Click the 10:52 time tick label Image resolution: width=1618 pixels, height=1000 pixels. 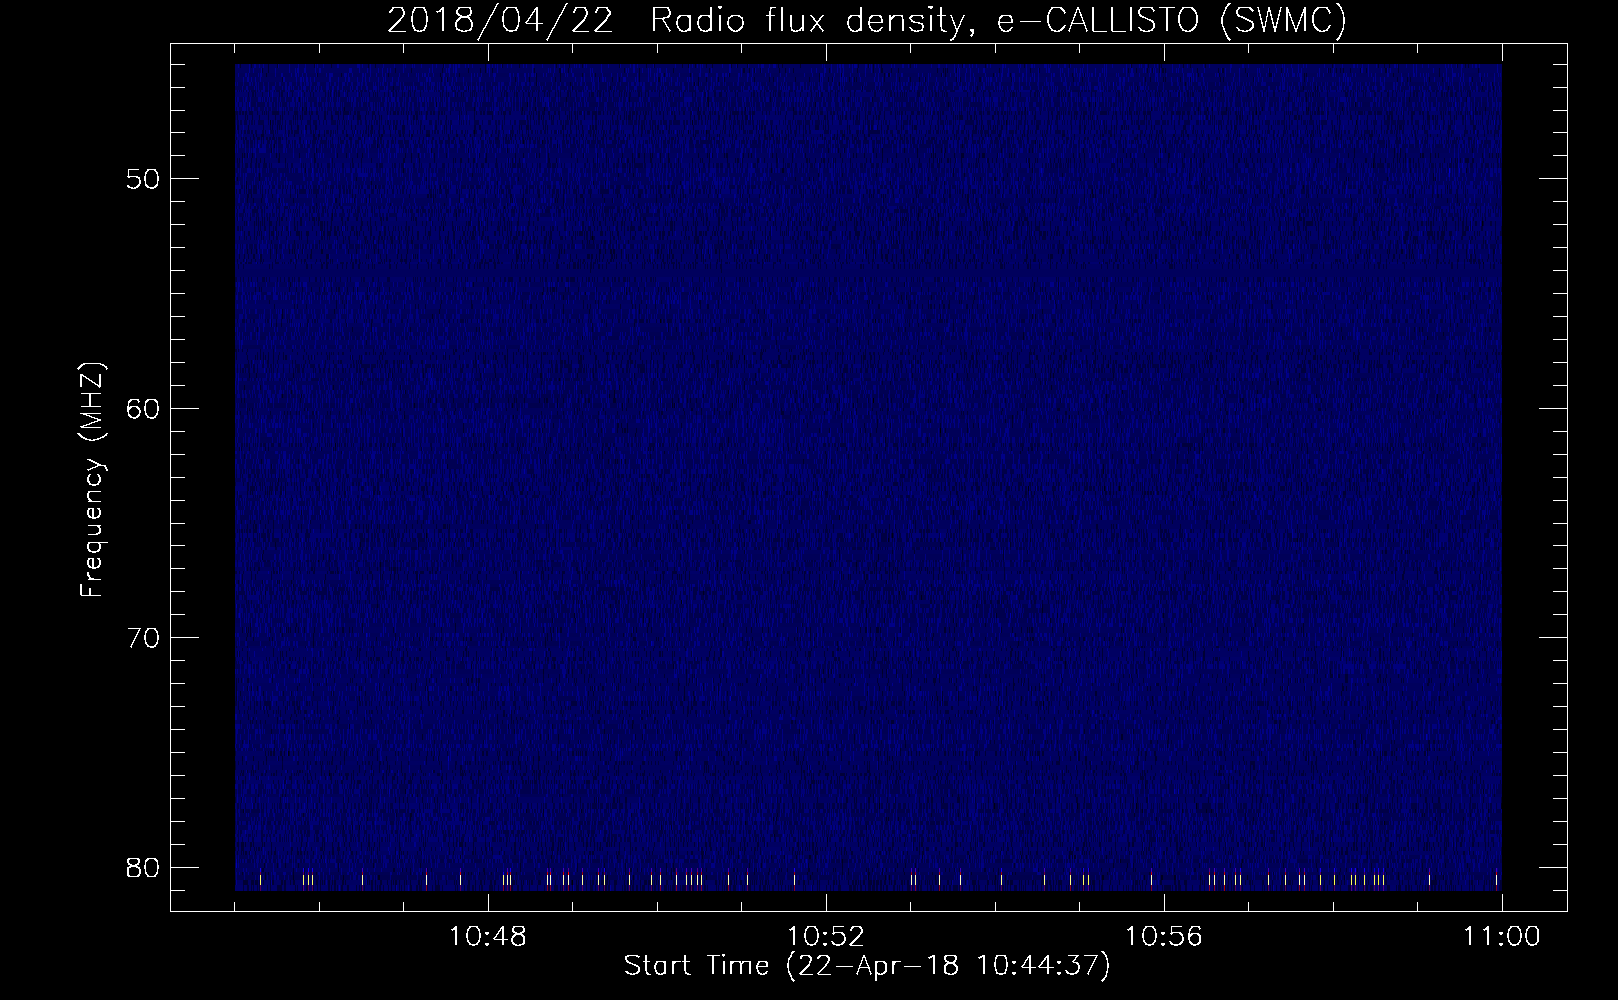[826, 937]
